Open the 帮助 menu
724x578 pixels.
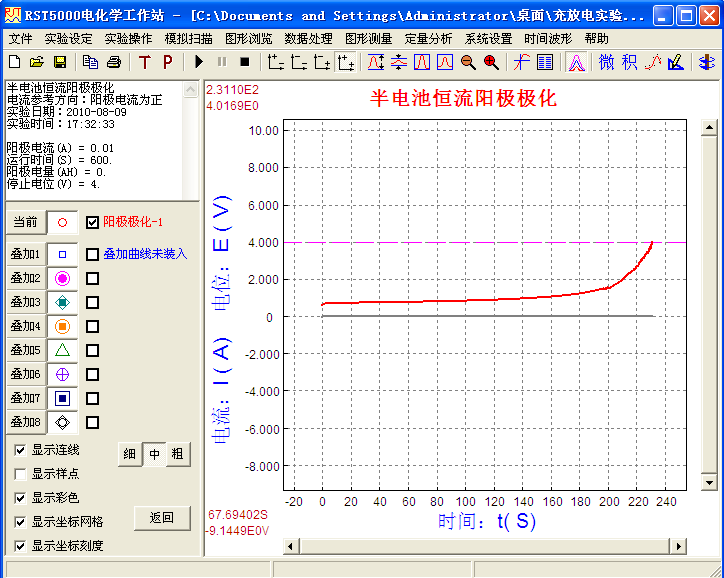[596, 38]
